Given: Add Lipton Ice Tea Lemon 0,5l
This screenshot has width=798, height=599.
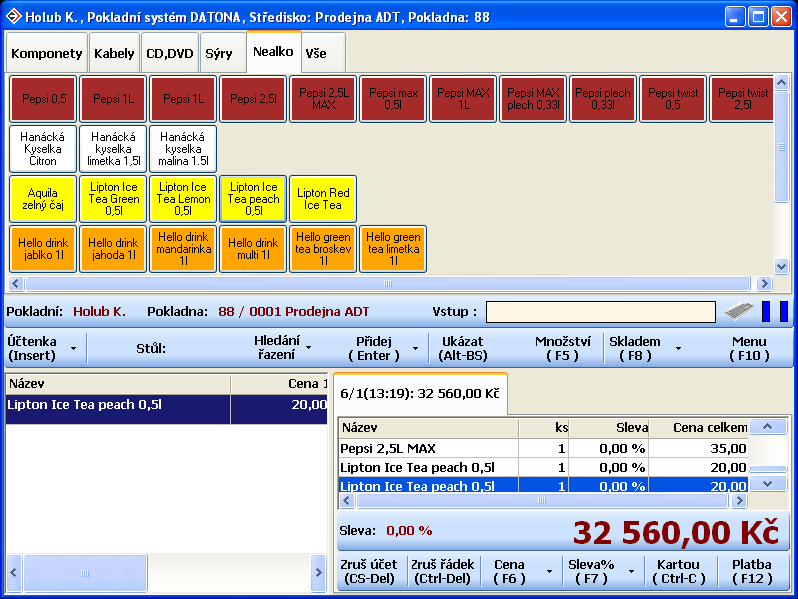Looking at the screenshot, I should pos(183,198).
